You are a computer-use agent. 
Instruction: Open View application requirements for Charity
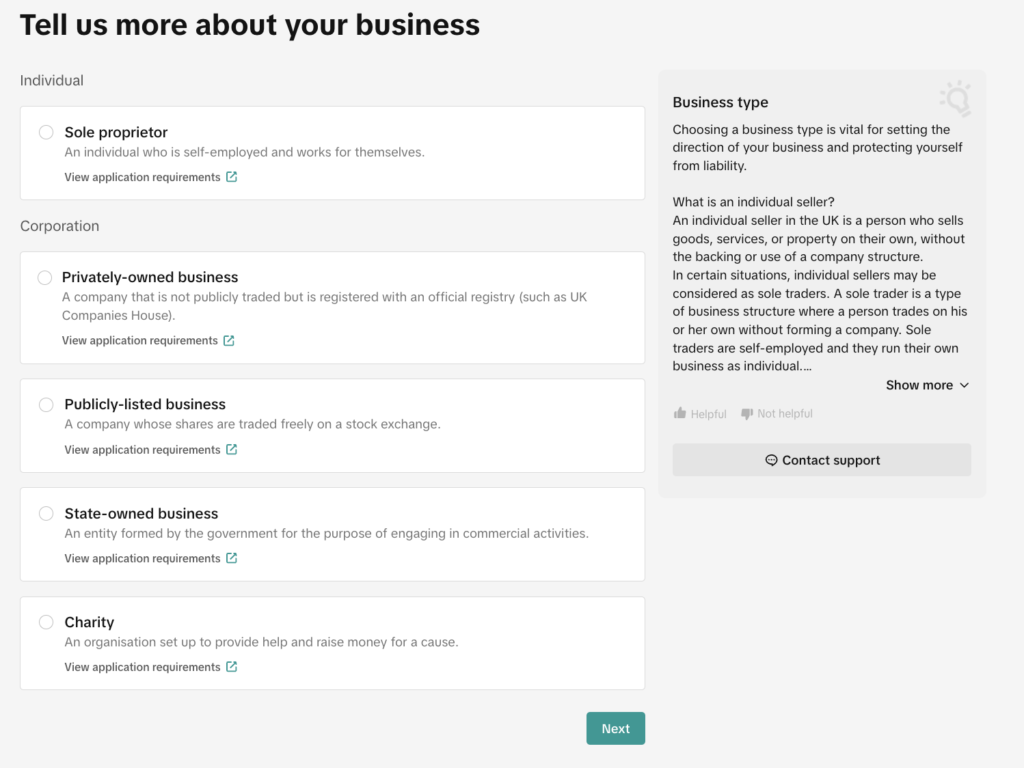(x=142, y=667)
